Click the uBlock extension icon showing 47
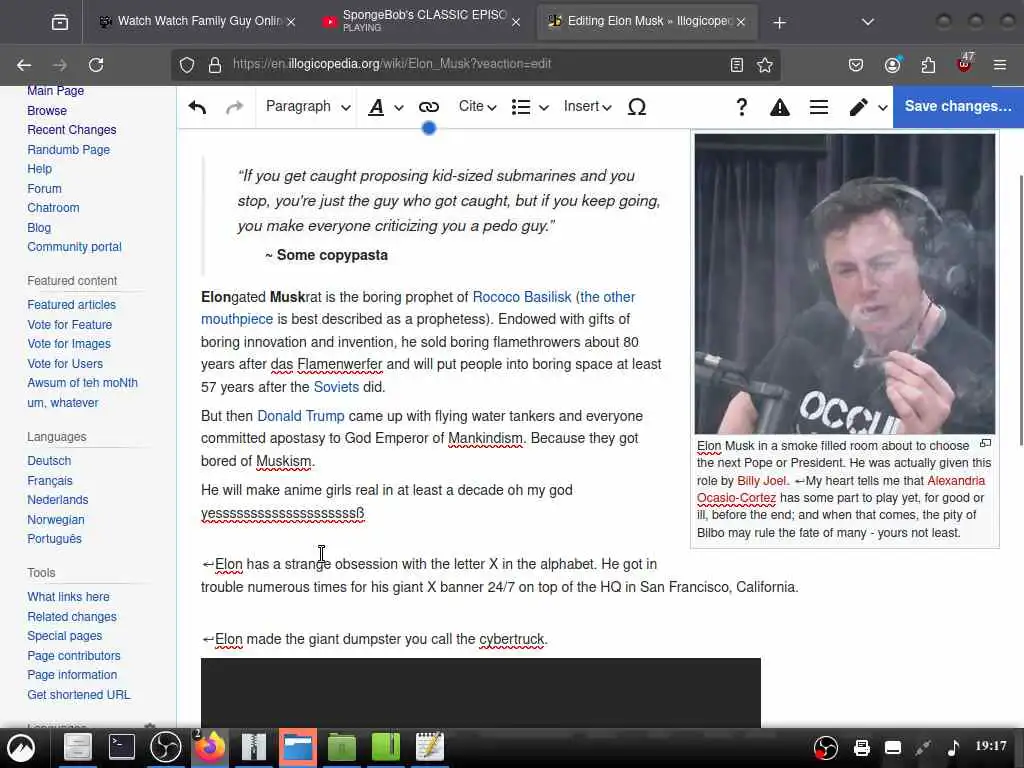The image size is (1024, 768). coord(965,63)
